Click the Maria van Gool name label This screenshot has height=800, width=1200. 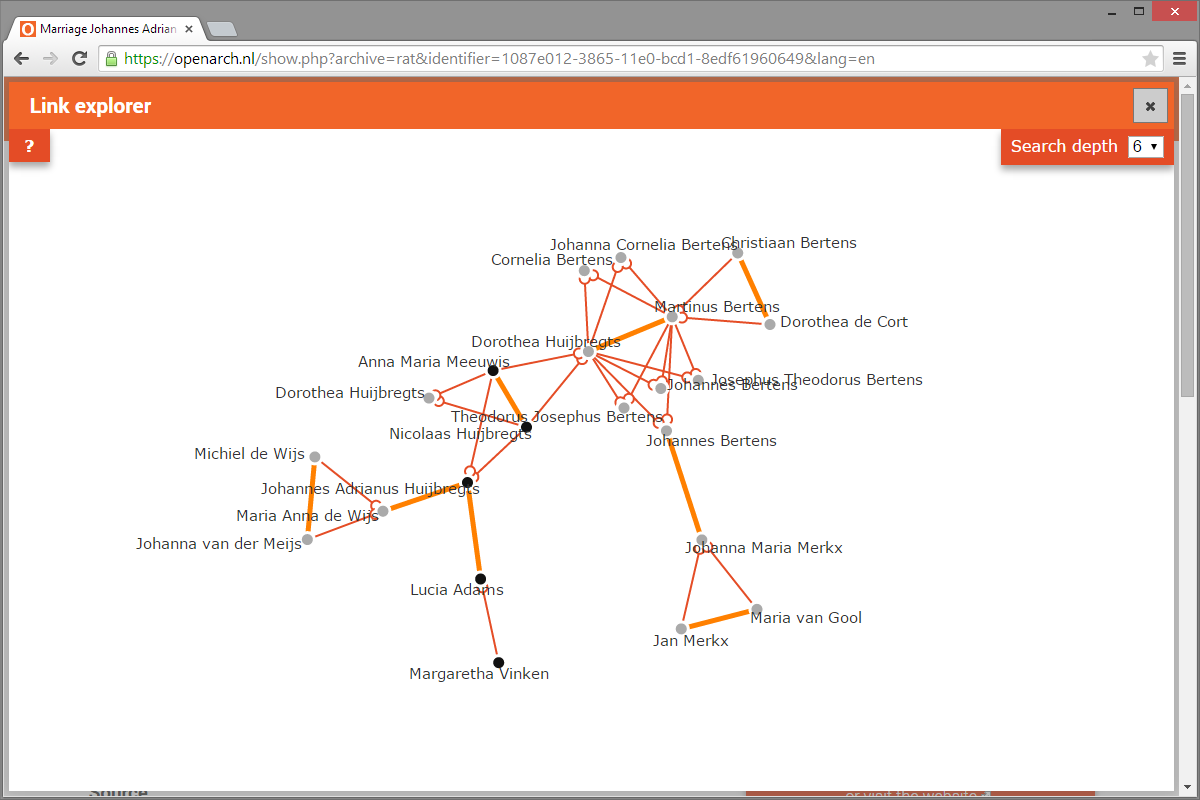pos(806,618)
